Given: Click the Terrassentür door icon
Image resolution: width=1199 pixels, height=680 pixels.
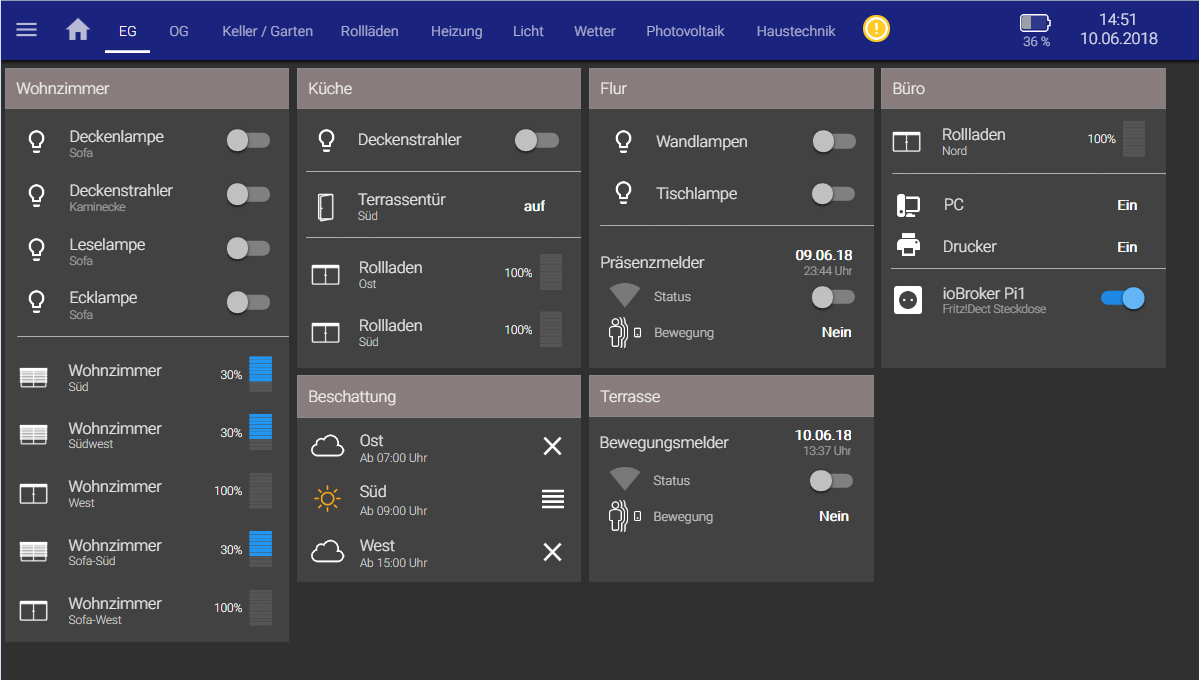Looking at the screenshot, I should point(326,207).
